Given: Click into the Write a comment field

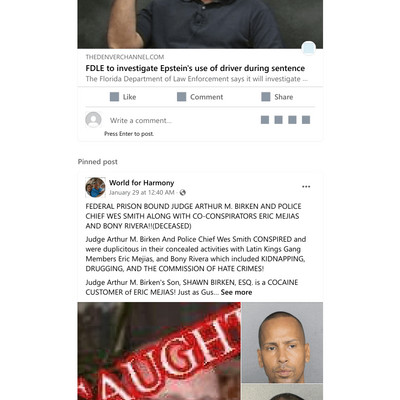Looking at the screenshot, I should point(180,120).
